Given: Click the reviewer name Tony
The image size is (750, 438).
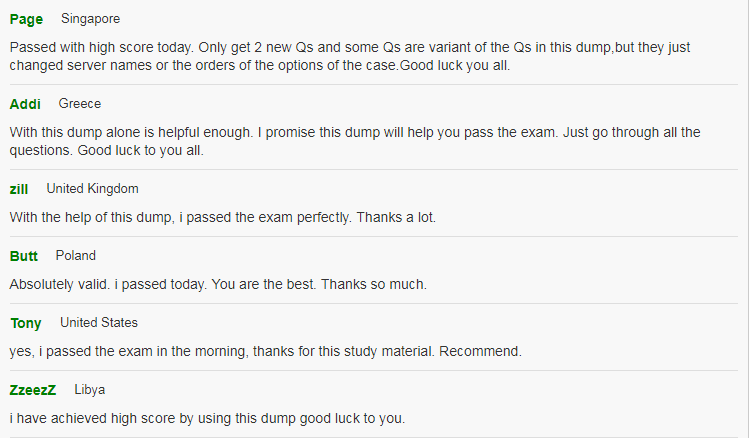Looking at the screenshot, I should tap(26, 324).
